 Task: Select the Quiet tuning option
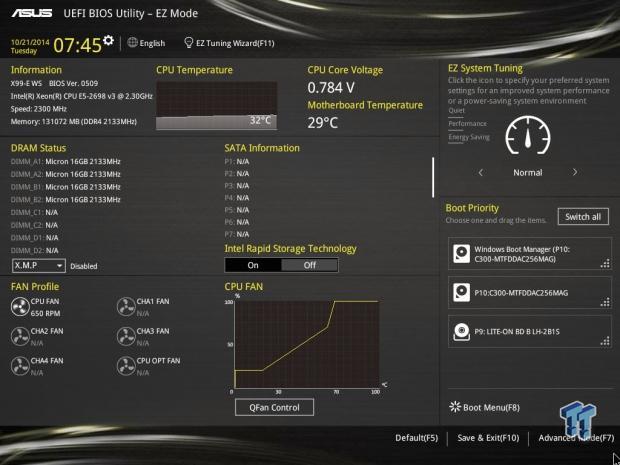coord(456,110)
